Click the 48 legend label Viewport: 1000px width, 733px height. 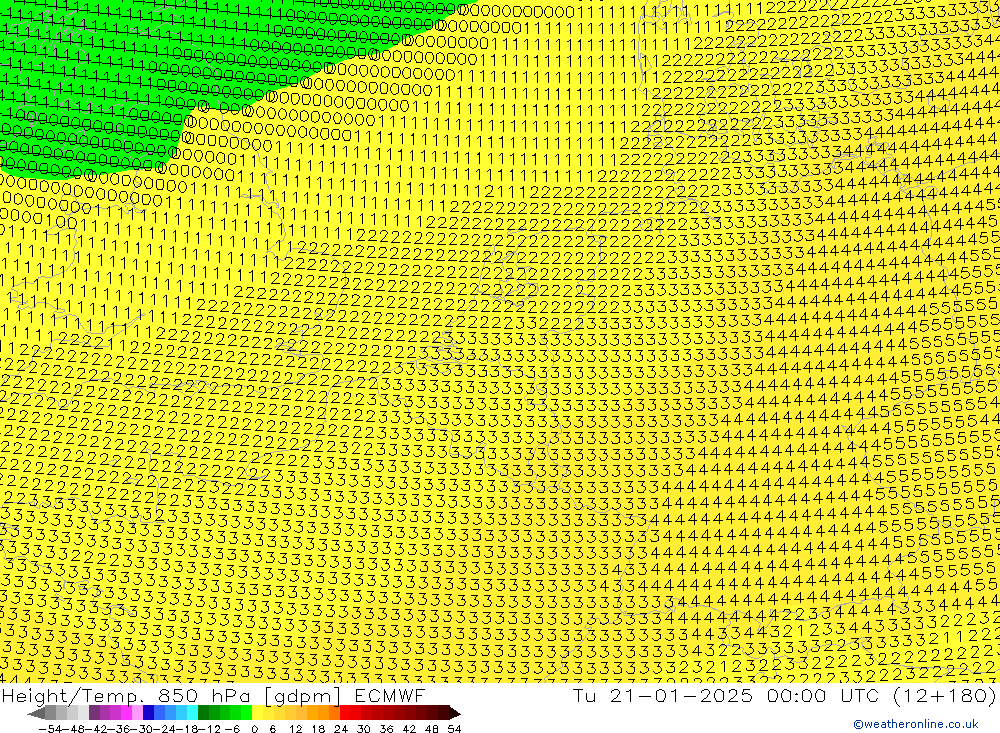[432, 729]
